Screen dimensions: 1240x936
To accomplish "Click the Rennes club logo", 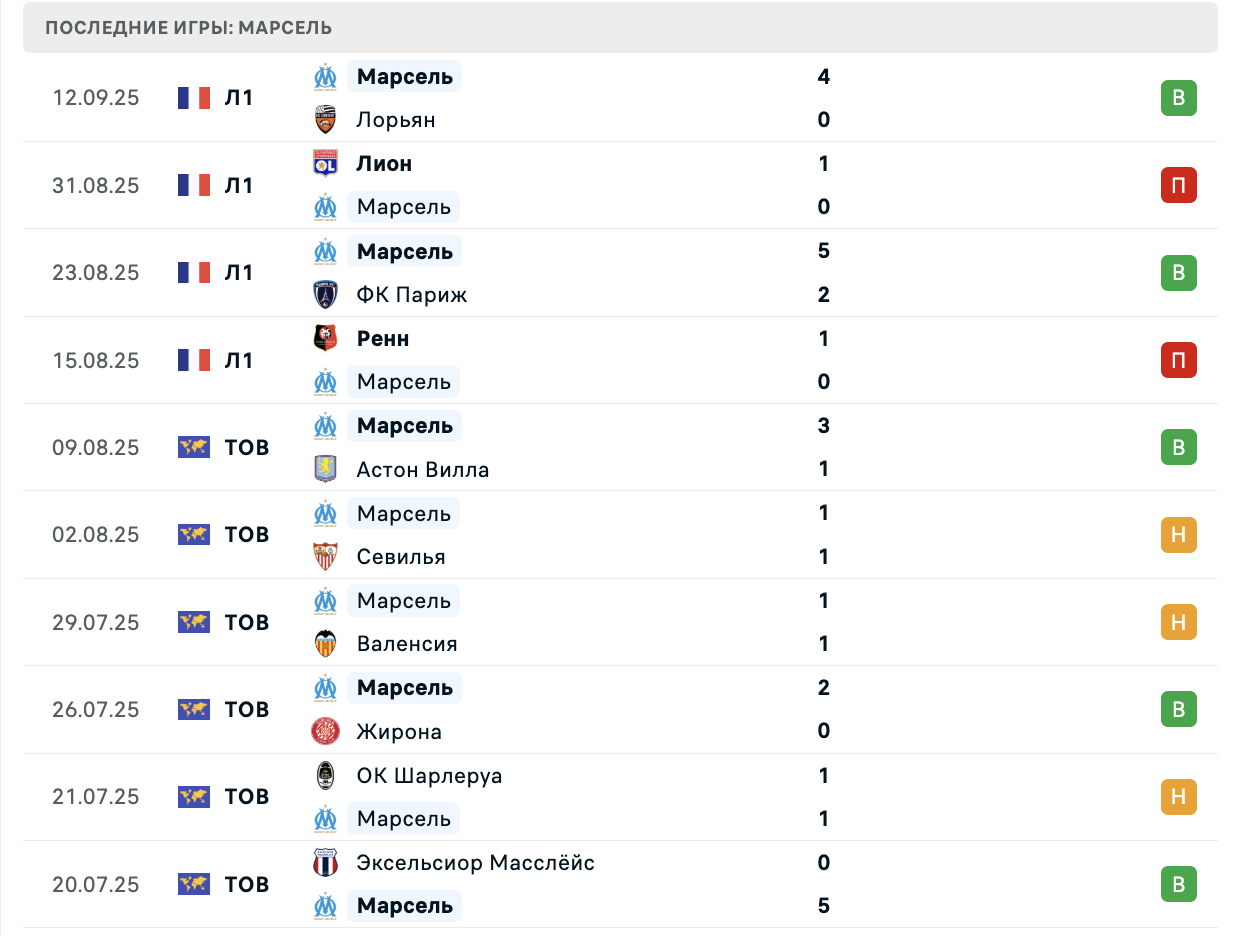I will coord(325,338).
